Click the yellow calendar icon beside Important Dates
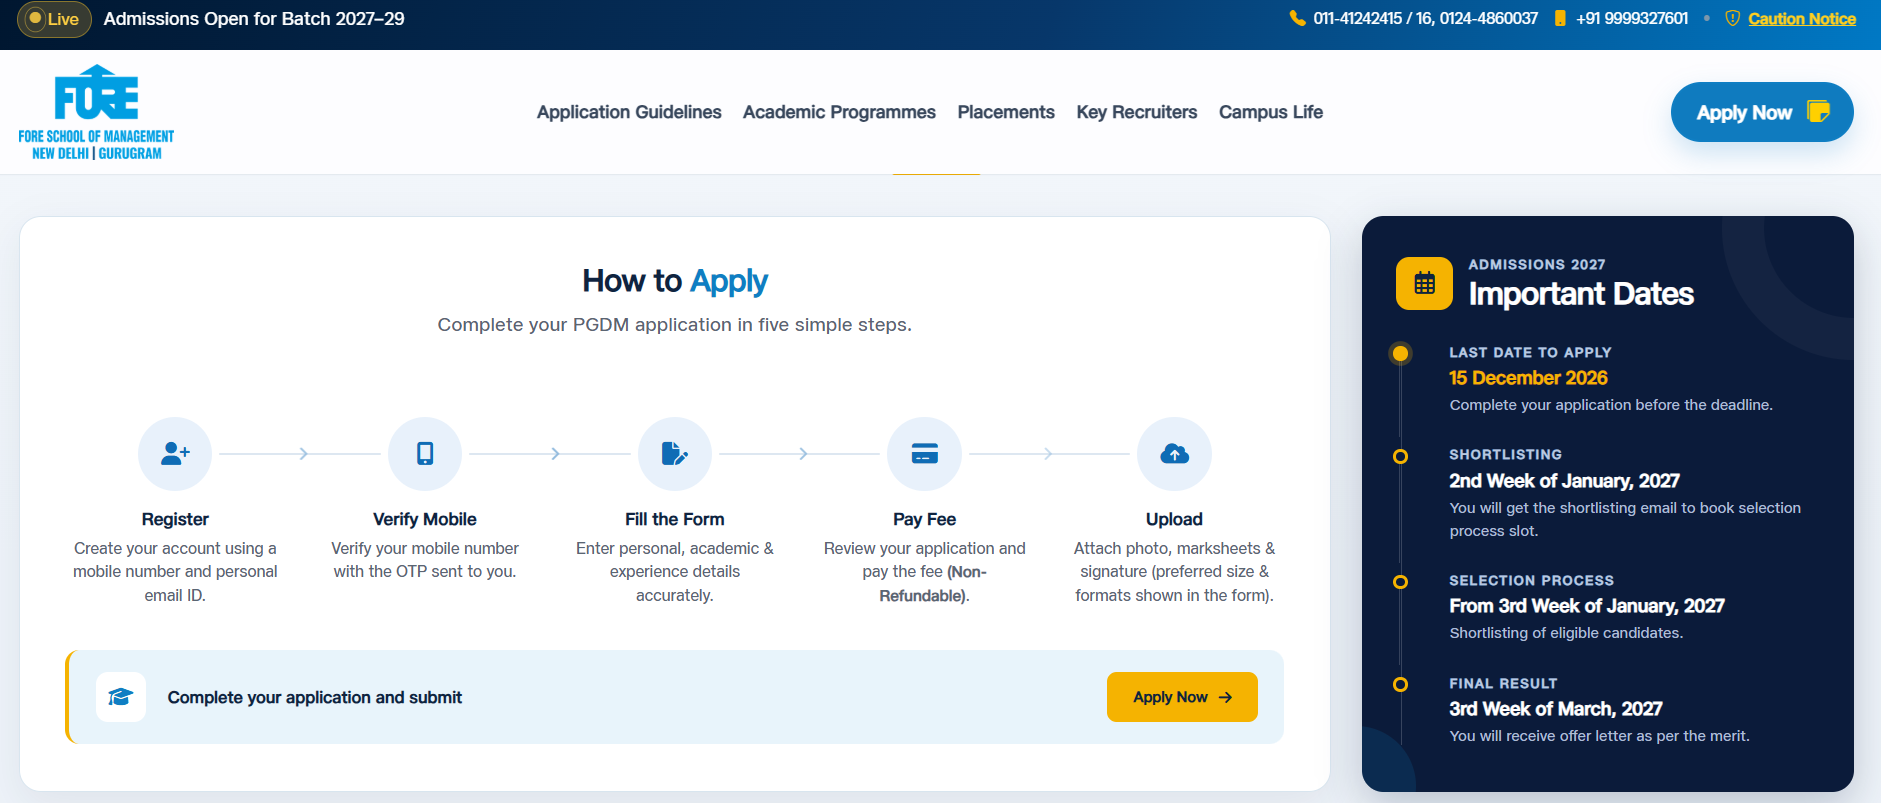The width and height of the screenshot is (1881, 803). [1424, 283]
